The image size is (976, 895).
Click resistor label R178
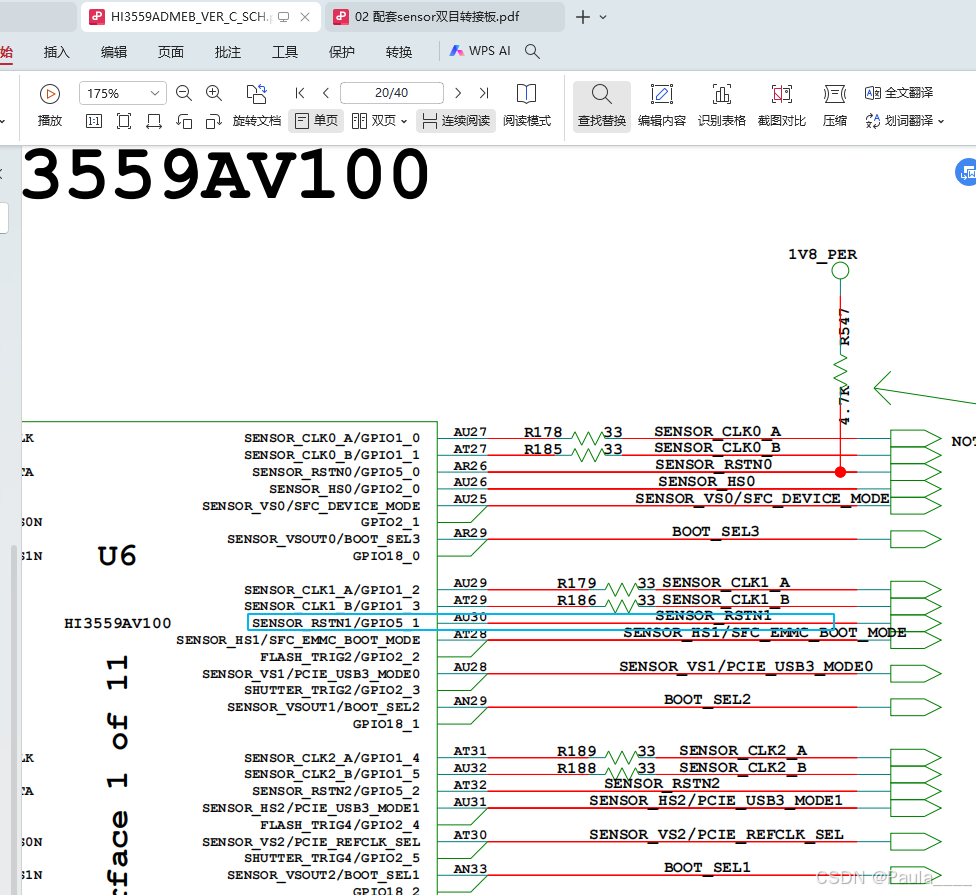543,433
